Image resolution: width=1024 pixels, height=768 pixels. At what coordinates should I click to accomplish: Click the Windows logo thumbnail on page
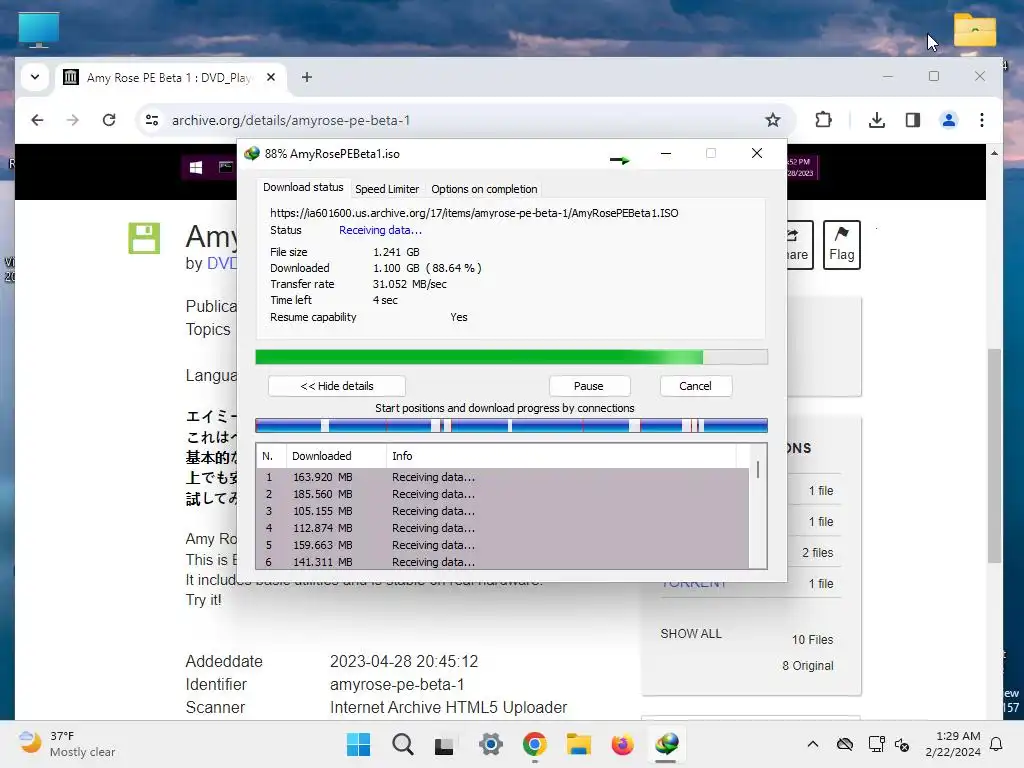196,168
